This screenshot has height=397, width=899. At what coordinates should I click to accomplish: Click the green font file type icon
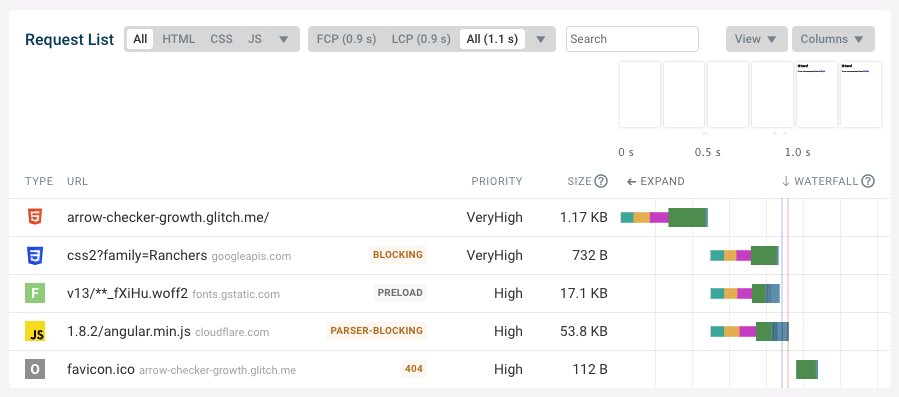(34, 293)
